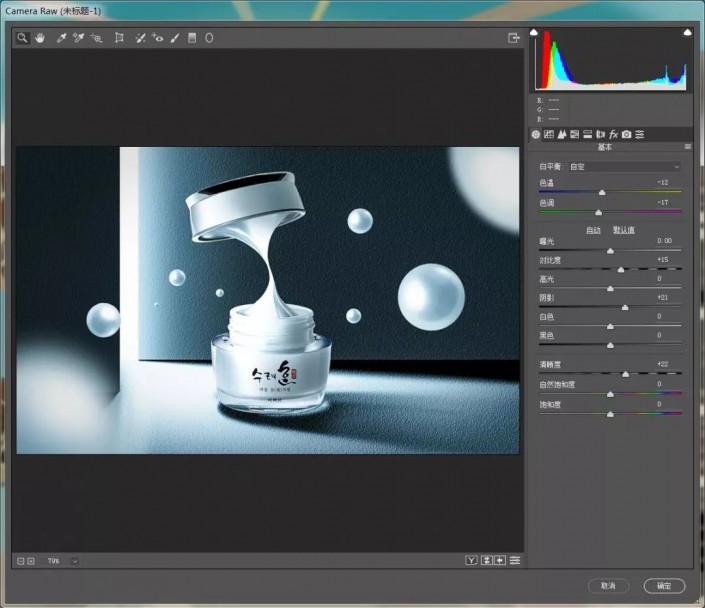
Task: Pick the White Balance eyedropper tool
Action: 61,38
